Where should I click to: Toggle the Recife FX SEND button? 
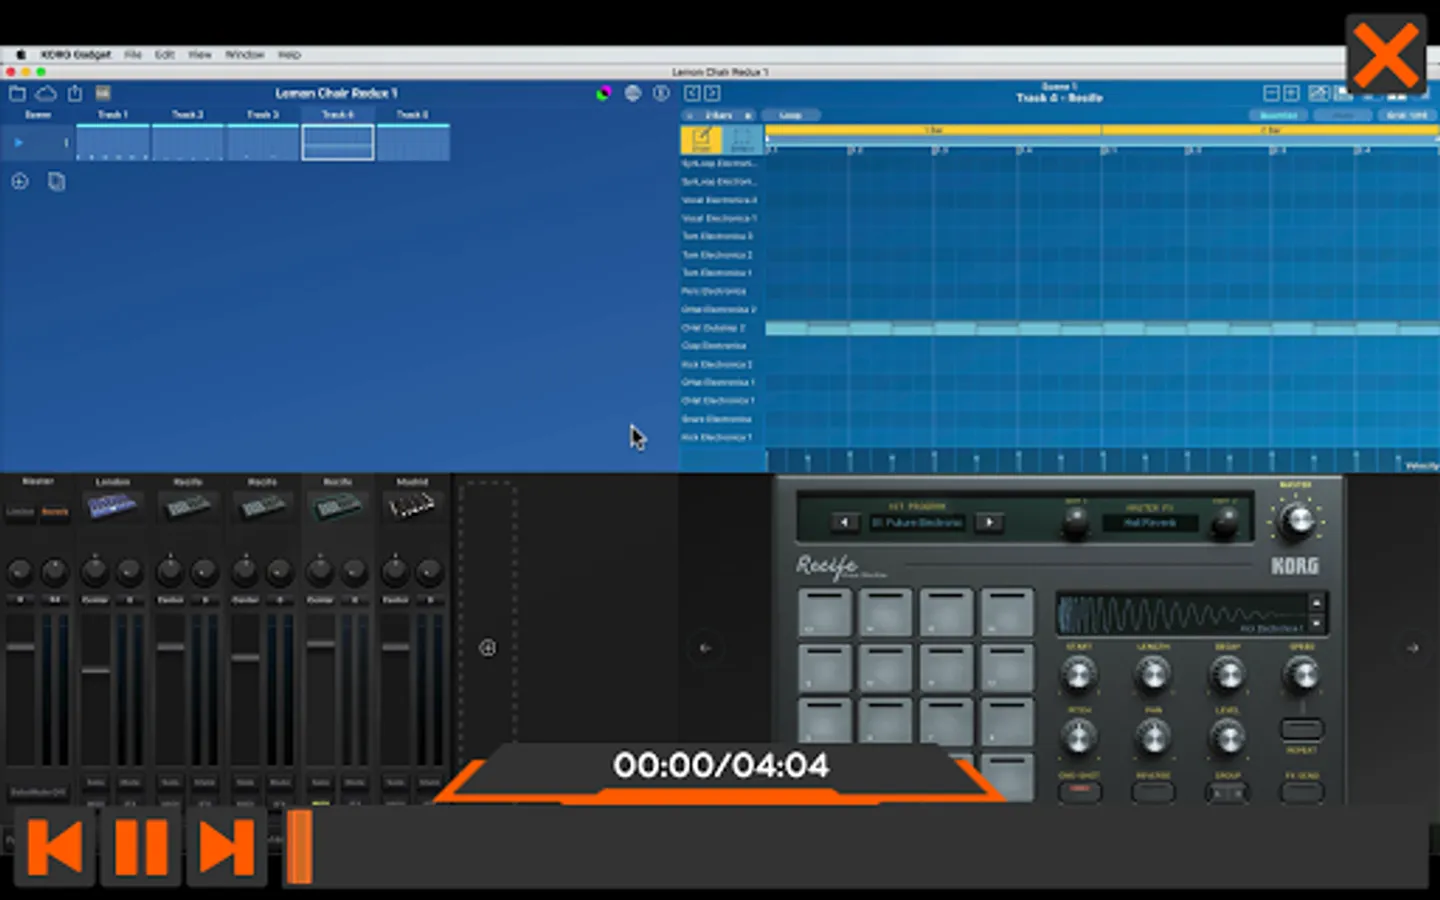click(x=1302, y=791)
